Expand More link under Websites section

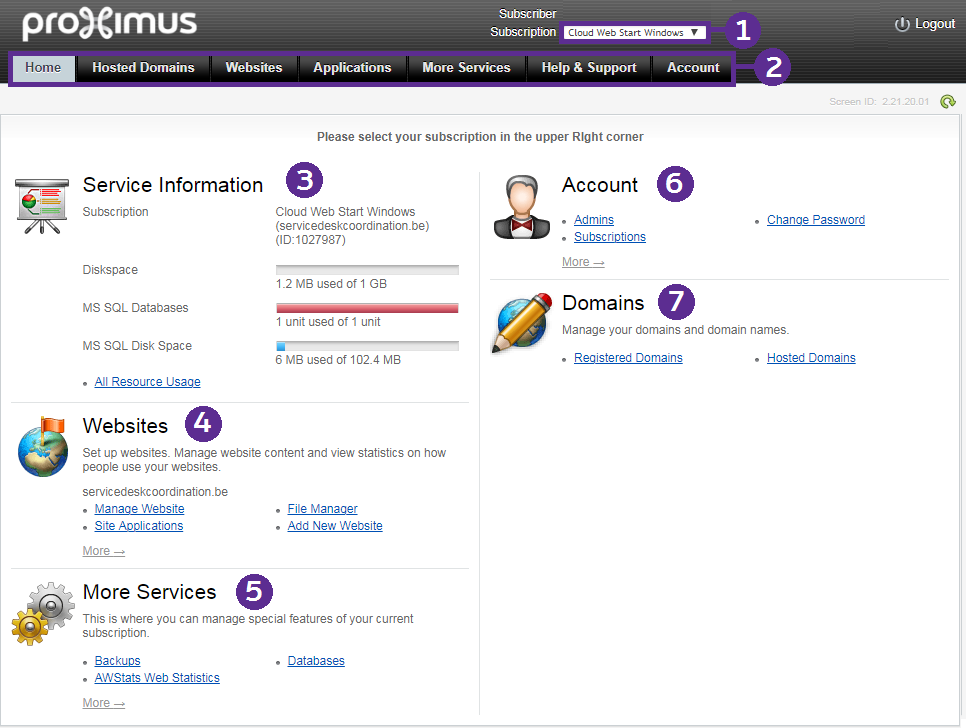click(104, 551)
